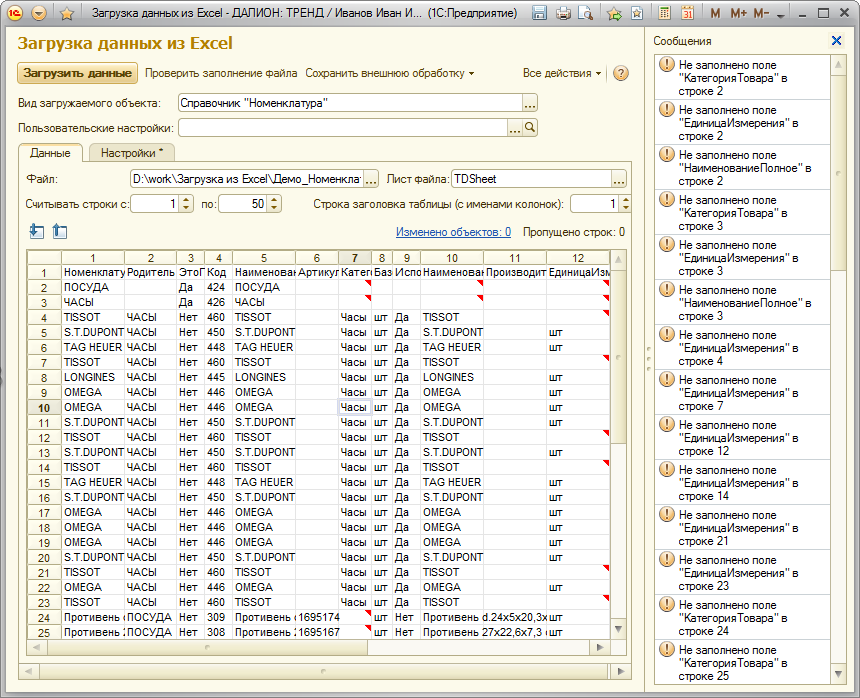Image resolution: width=860 pixels, height=698 pixels.
Task: Open the 1C main menu dropdown arrow
Action: tap(39, 14)
